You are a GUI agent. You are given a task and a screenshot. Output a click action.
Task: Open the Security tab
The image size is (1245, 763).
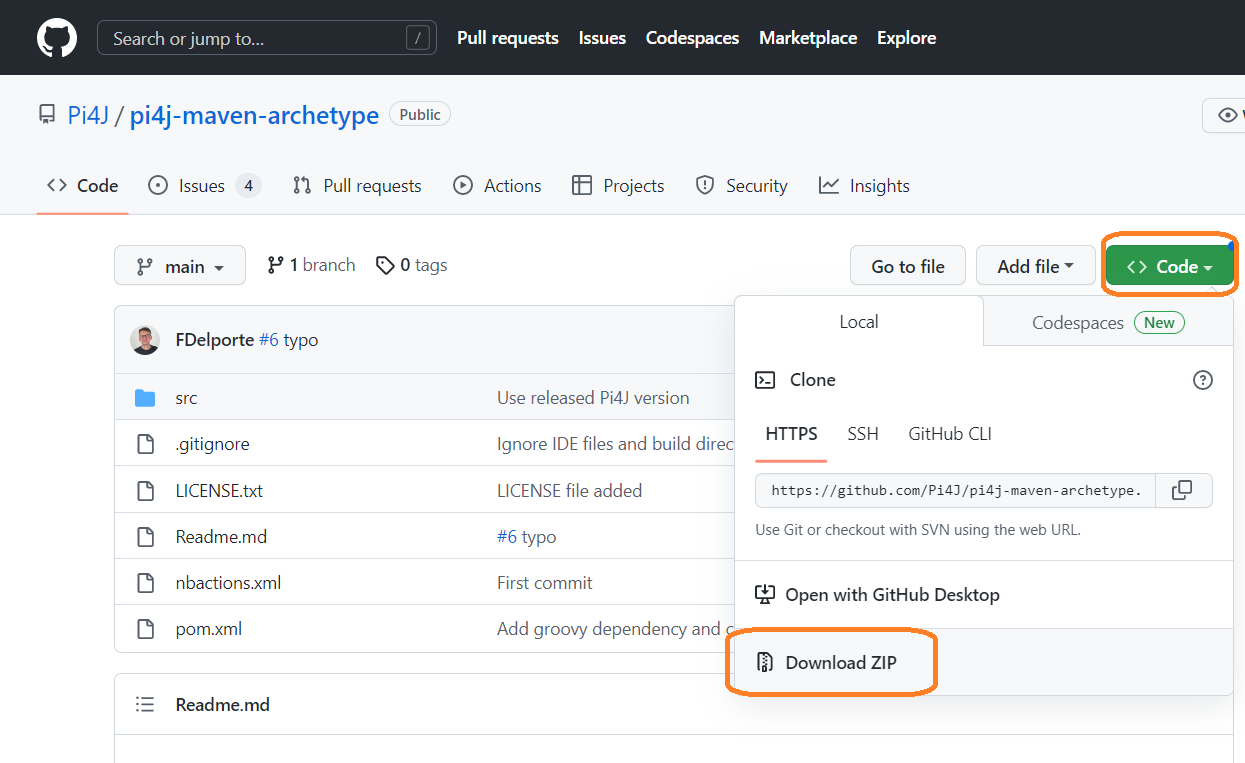pos(741,186)
